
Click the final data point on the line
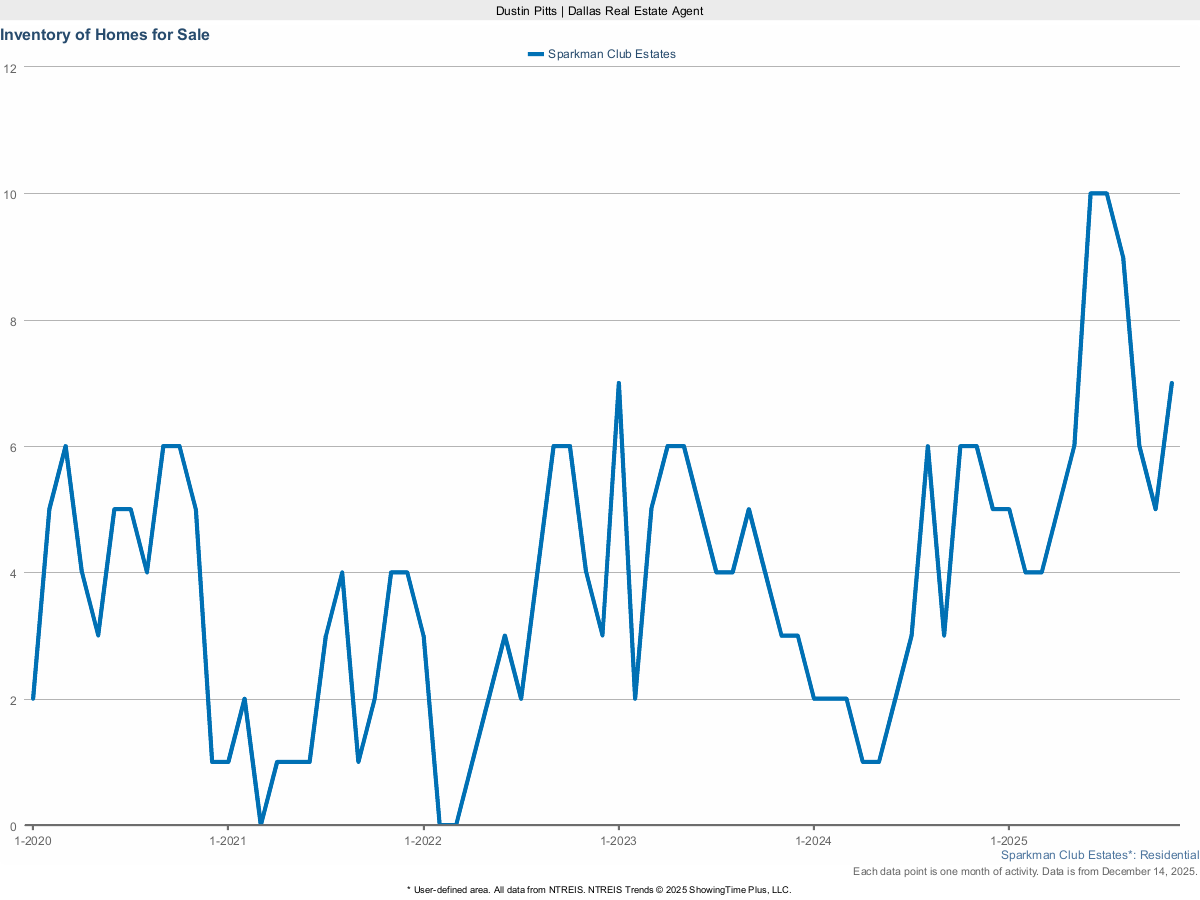pyautogui.click(x=1171, y=383)
